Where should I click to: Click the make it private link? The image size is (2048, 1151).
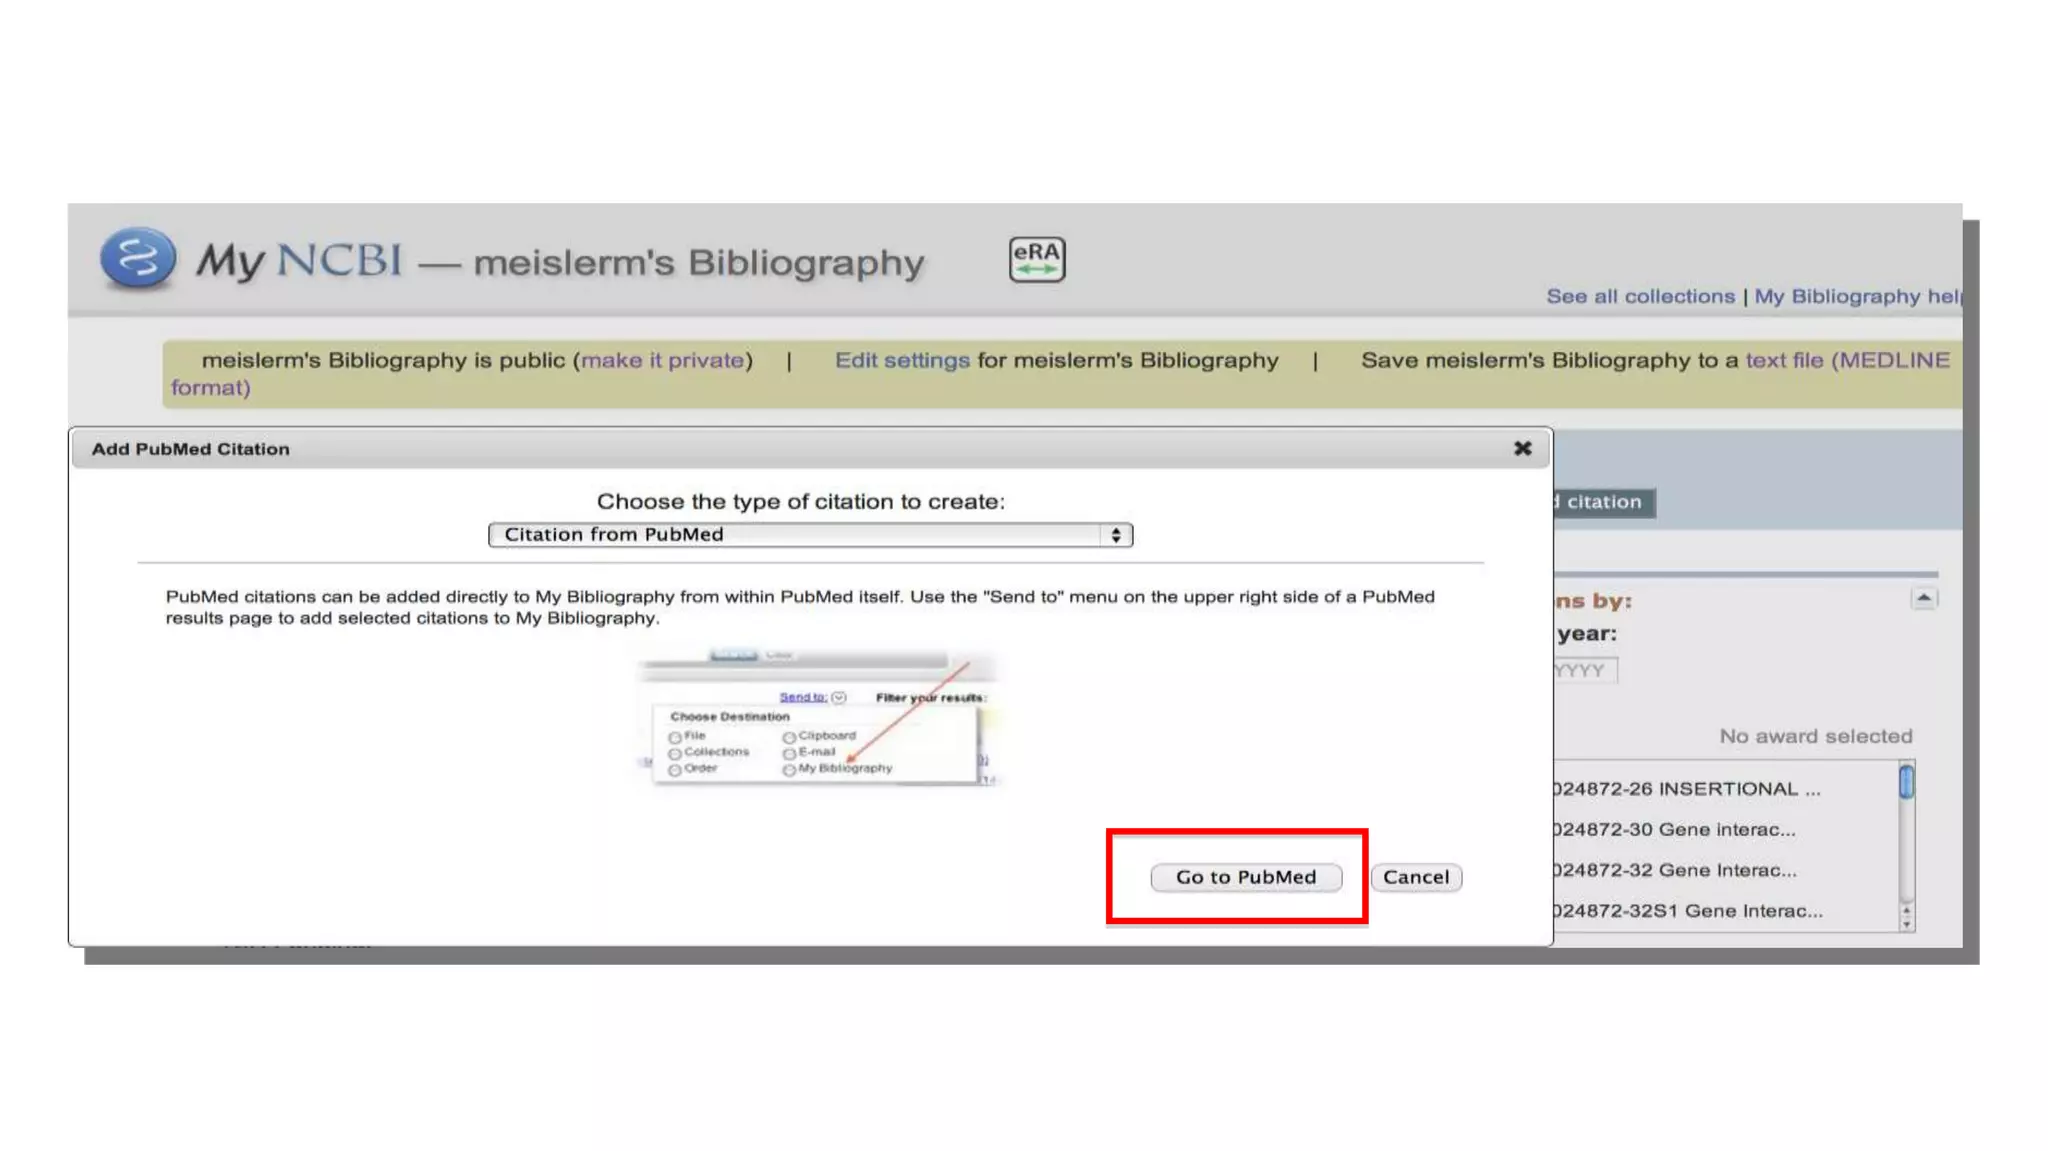[x=663, y=360]
